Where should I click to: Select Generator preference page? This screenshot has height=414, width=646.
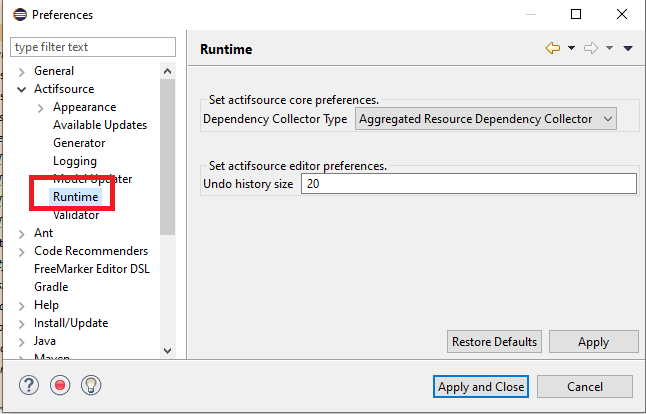[79, 143]
